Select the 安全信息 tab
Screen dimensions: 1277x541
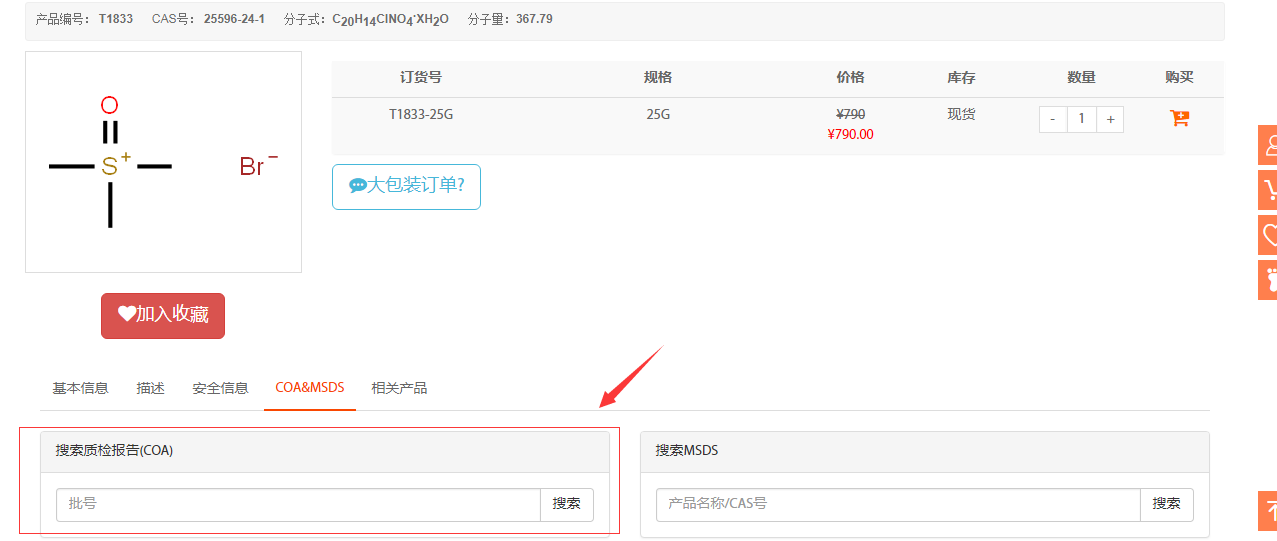220,388
